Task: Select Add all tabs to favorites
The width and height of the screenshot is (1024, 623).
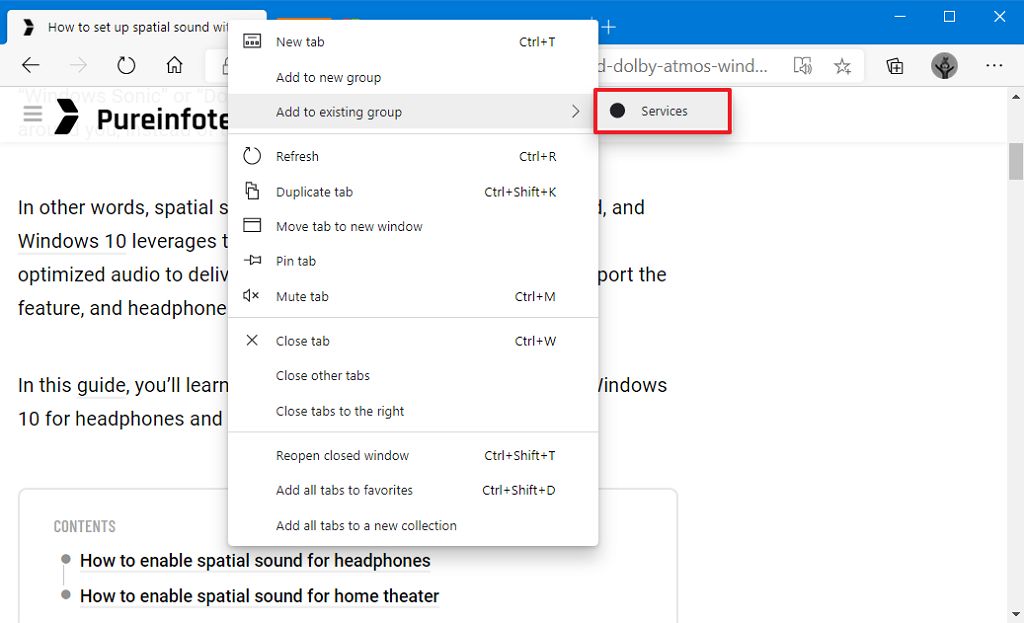Action: point(413,490)
